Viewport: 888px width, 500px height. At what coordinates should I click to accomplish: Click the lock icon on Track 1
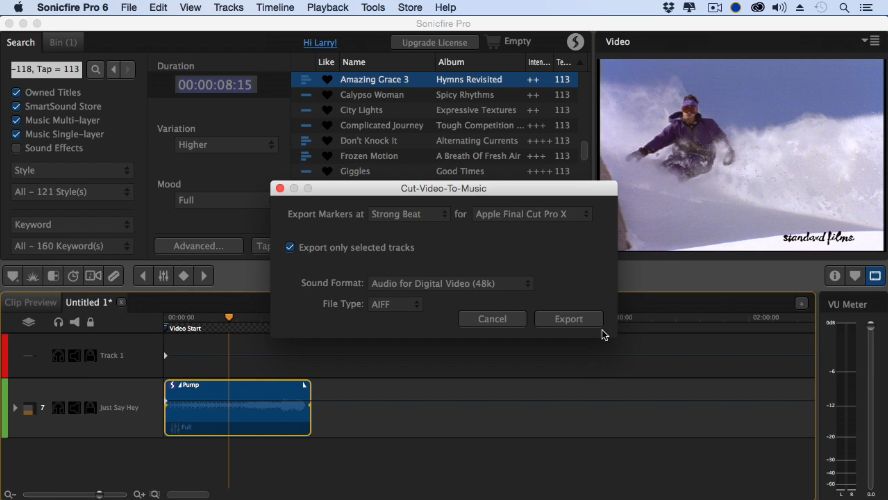(88, 355)
